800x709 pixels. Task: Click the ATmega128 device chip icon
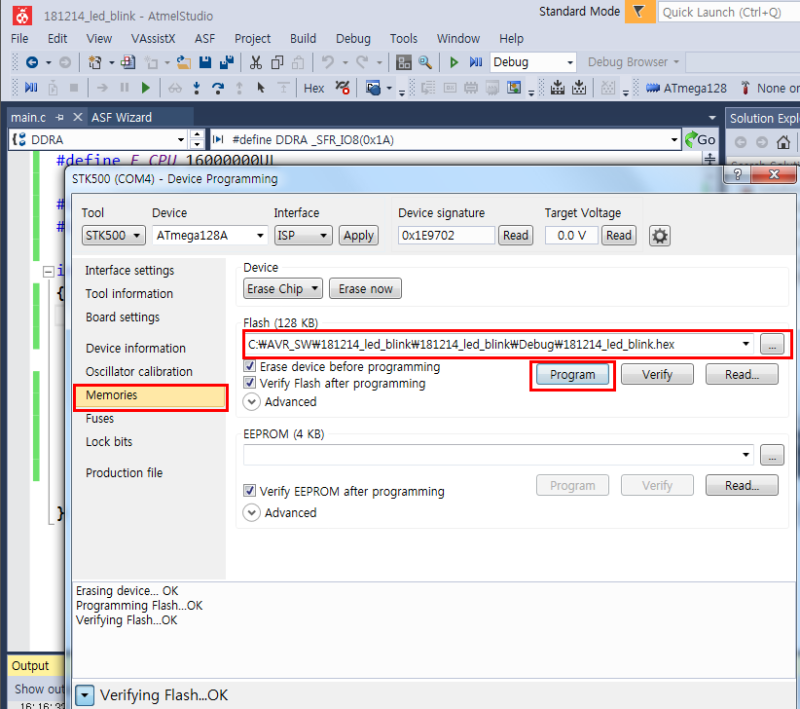(653, 88)
